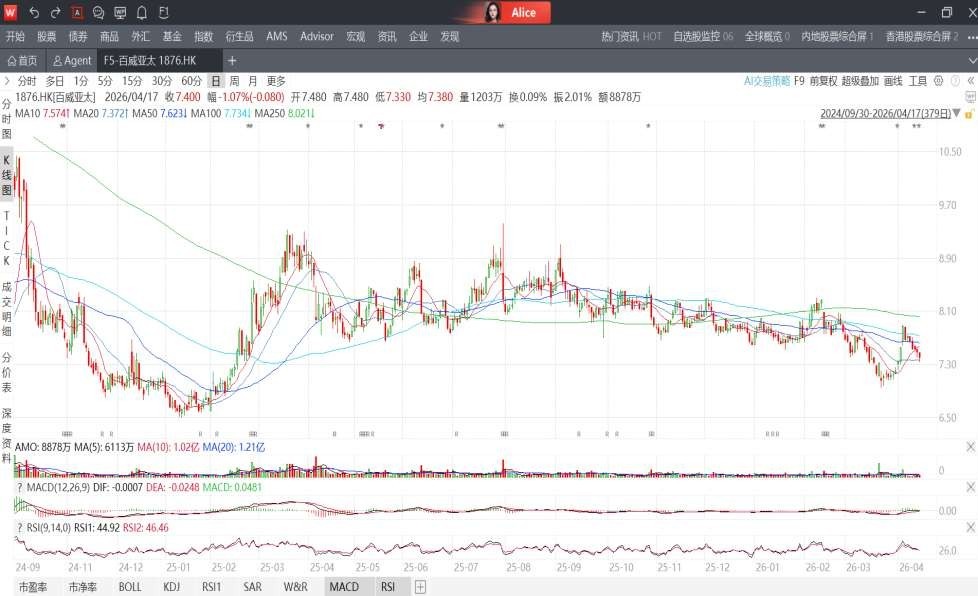Image resolution: width=978 pixels, height=596 pixels.
Task: Open the chat message bubble icon
Action: pos(98,12)
